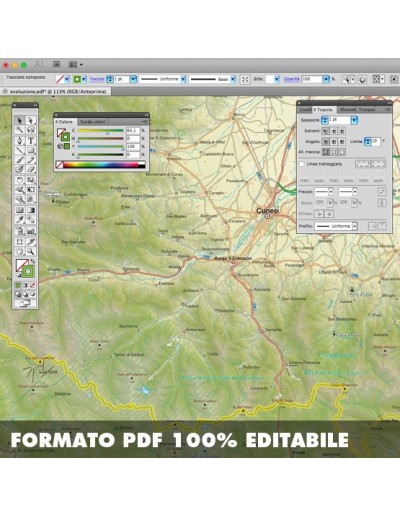Select the Zoom magnifier tool
The image size is (400, 517).
[x=30, y=251]
